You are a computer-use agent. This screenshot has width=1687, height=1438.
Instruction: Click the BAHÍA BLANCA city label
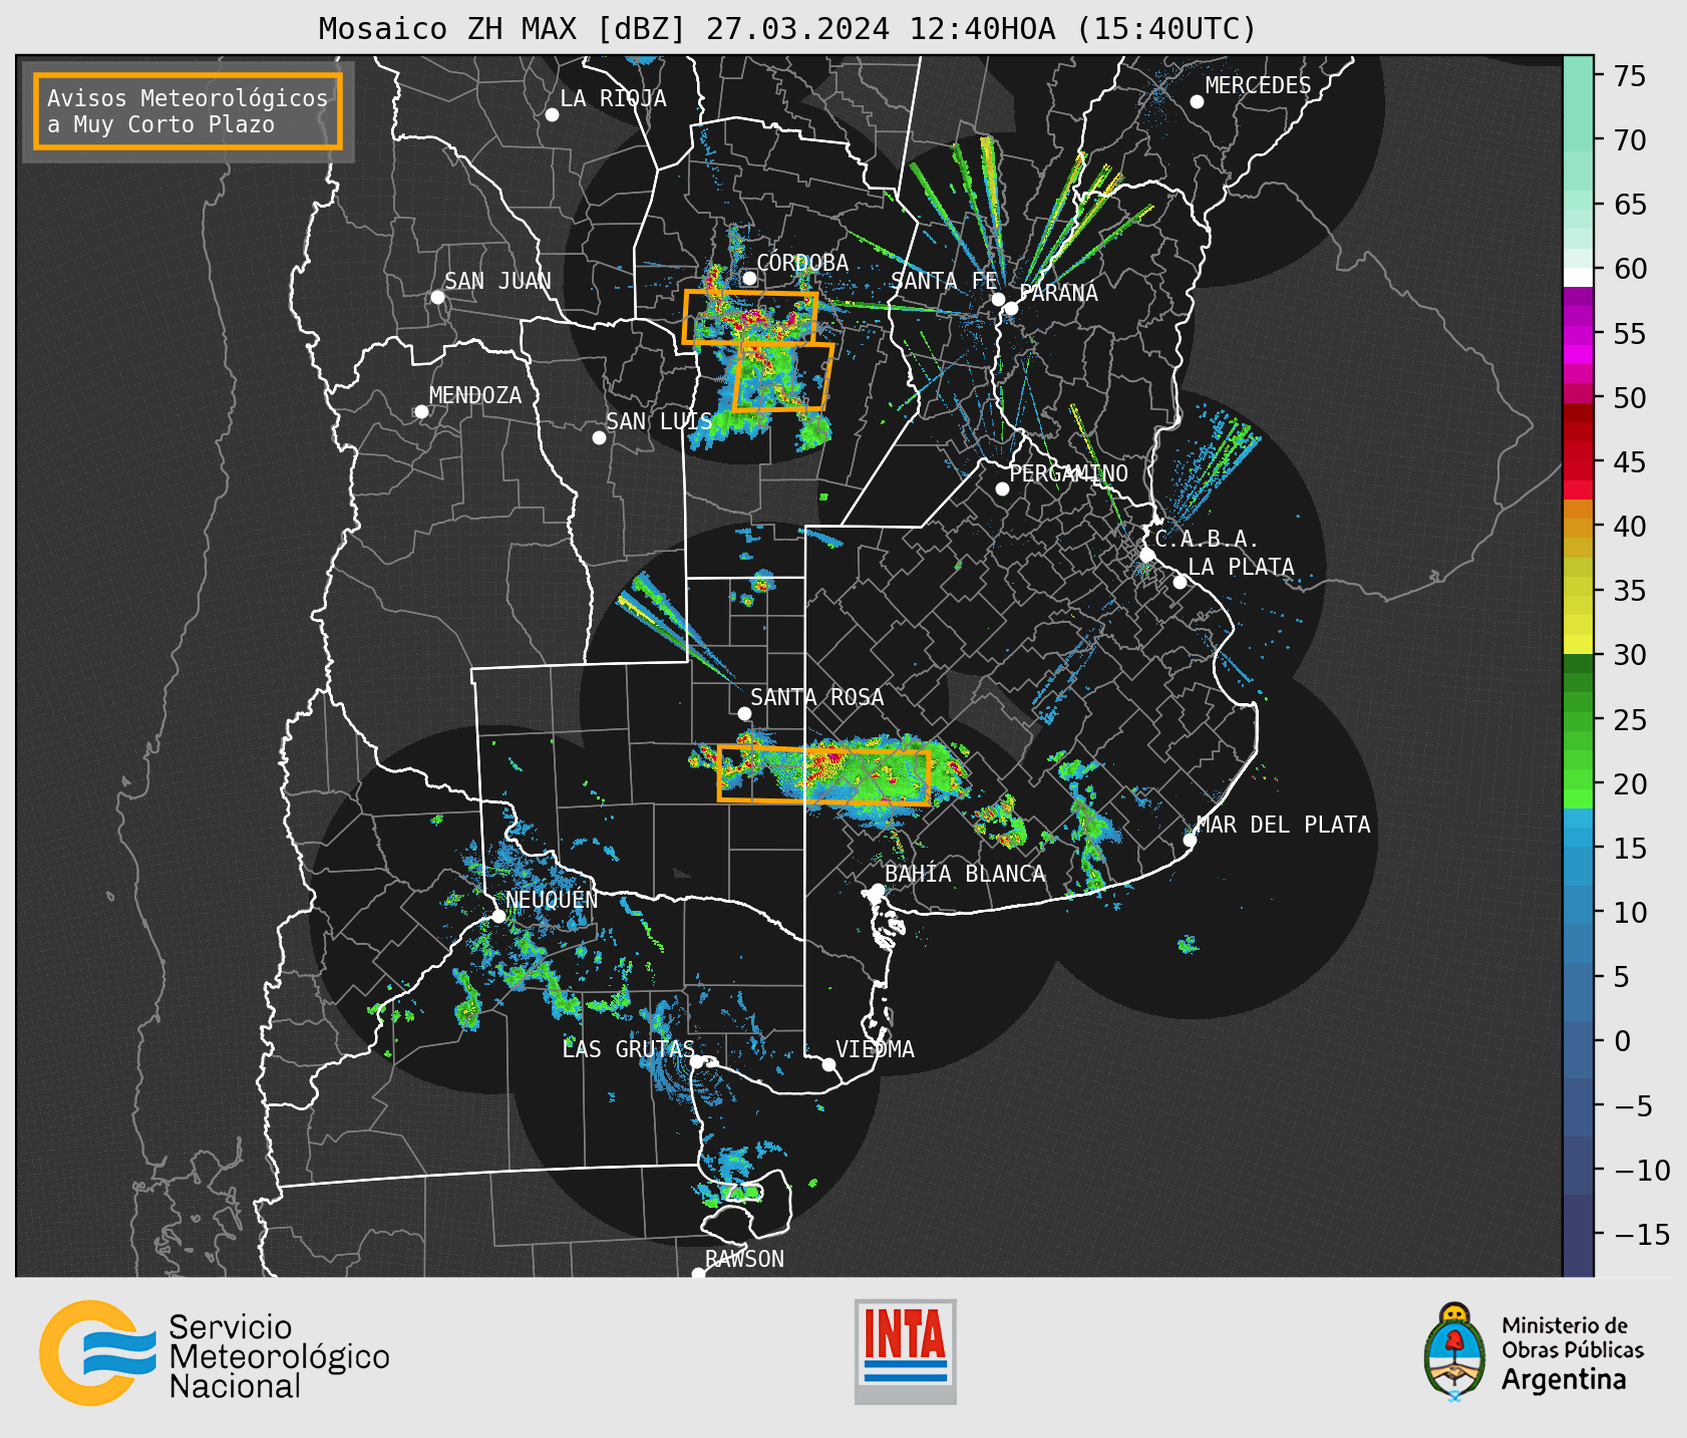click(965, 873)
